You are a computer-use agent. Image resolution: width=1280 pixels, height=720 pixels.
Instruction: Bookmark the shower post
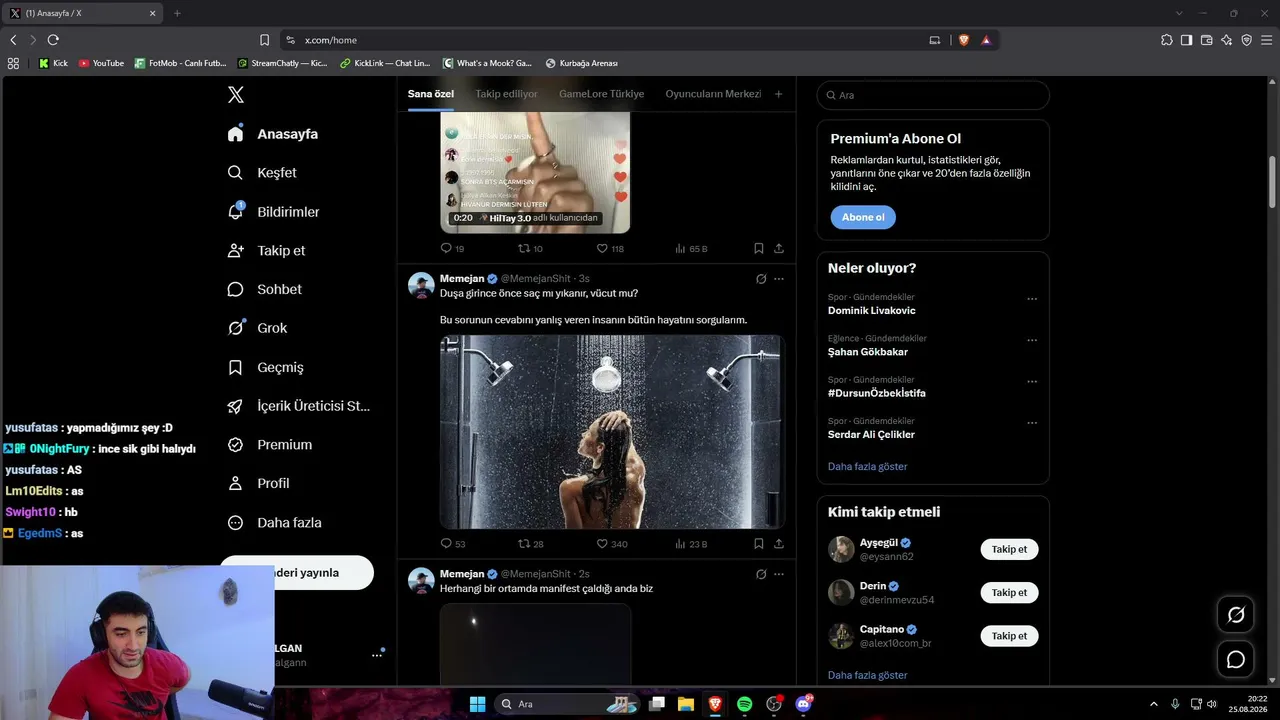759,544
